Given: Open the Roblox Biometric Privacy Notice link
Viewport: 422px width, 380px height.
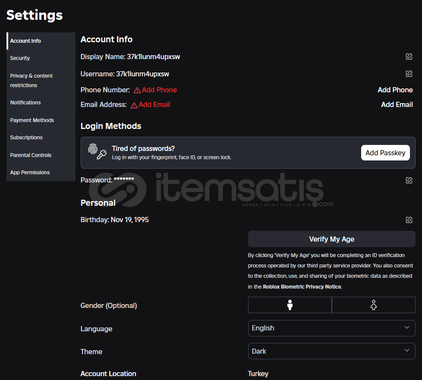Looking at the screenshot, I should (x=302, y=287).
